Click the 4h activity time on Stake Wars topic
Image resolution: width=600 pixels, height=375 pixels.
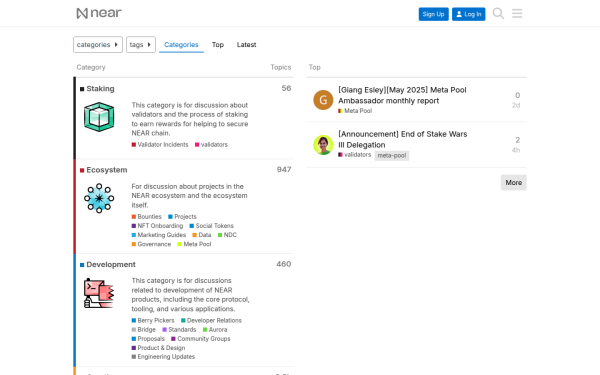pyautogui.click(x=516, y=150)
